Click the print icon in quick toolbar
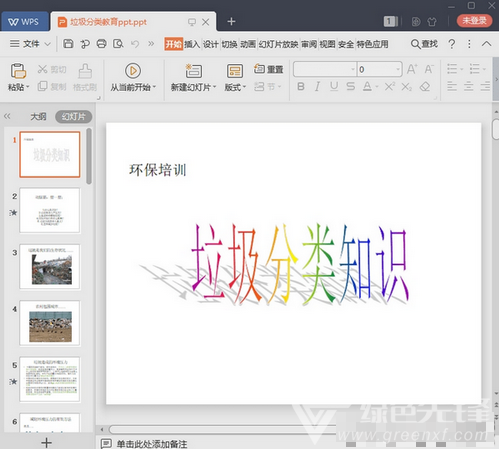This screenshot has height=449, width=499. click(101, 44)
